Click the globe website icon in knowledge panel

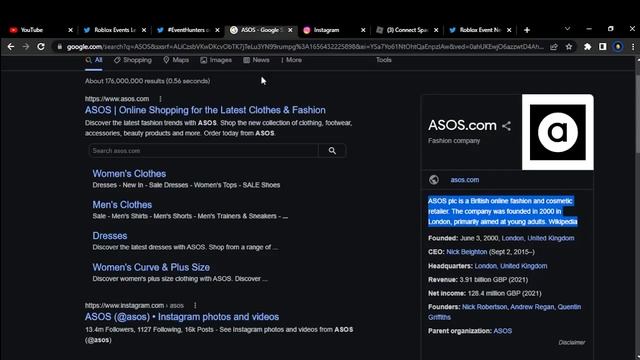click(434, 180)
